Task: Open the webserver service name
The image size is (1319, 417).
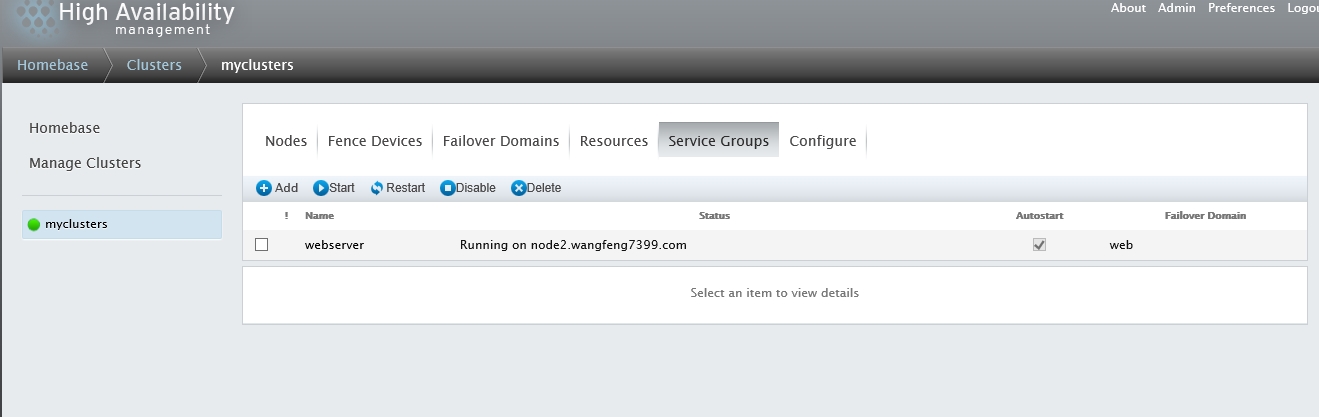Action: point(334,245)
